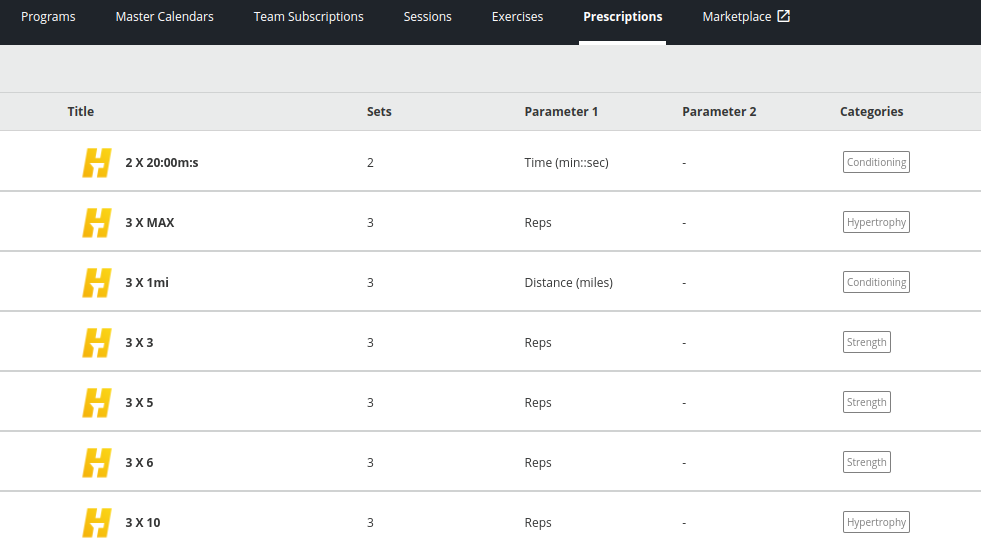The height and width of the screenshot is (549, 981).
Task: Click the logo icon beside 3 X 5
Action: (97, 402)
